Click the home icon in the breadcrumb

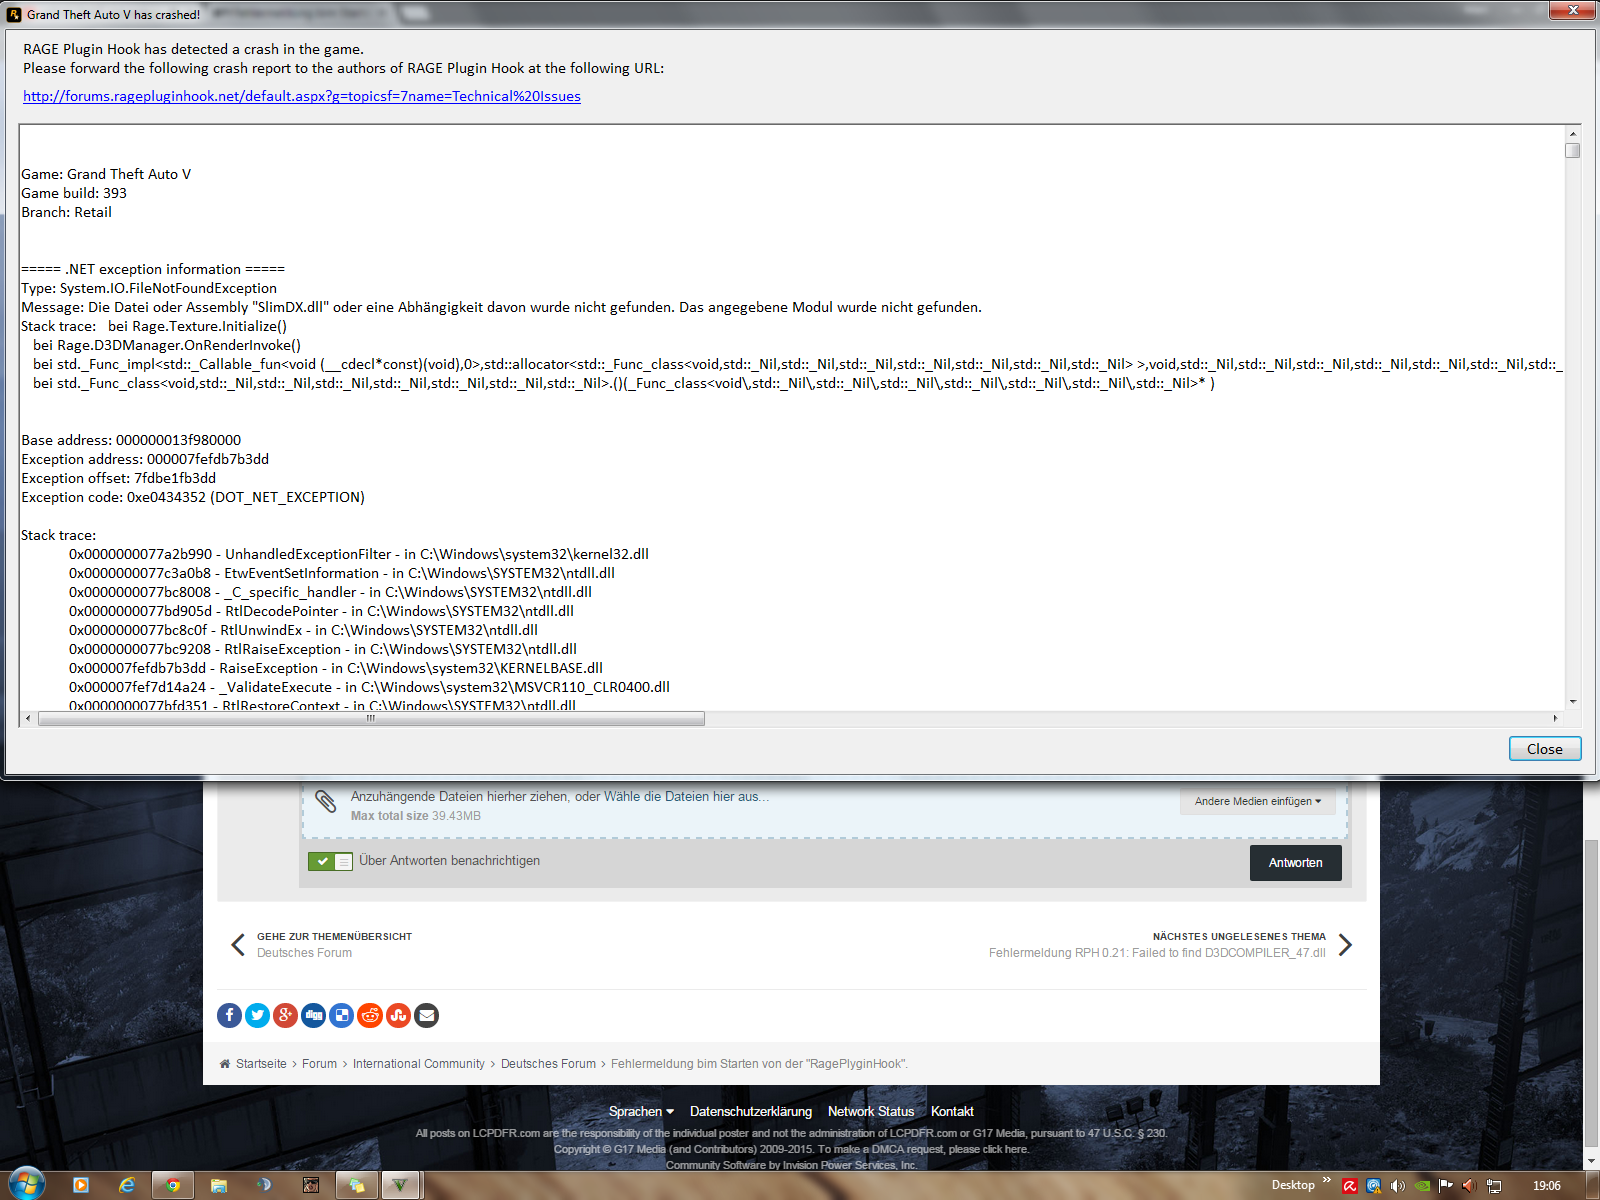(225, 1064)
